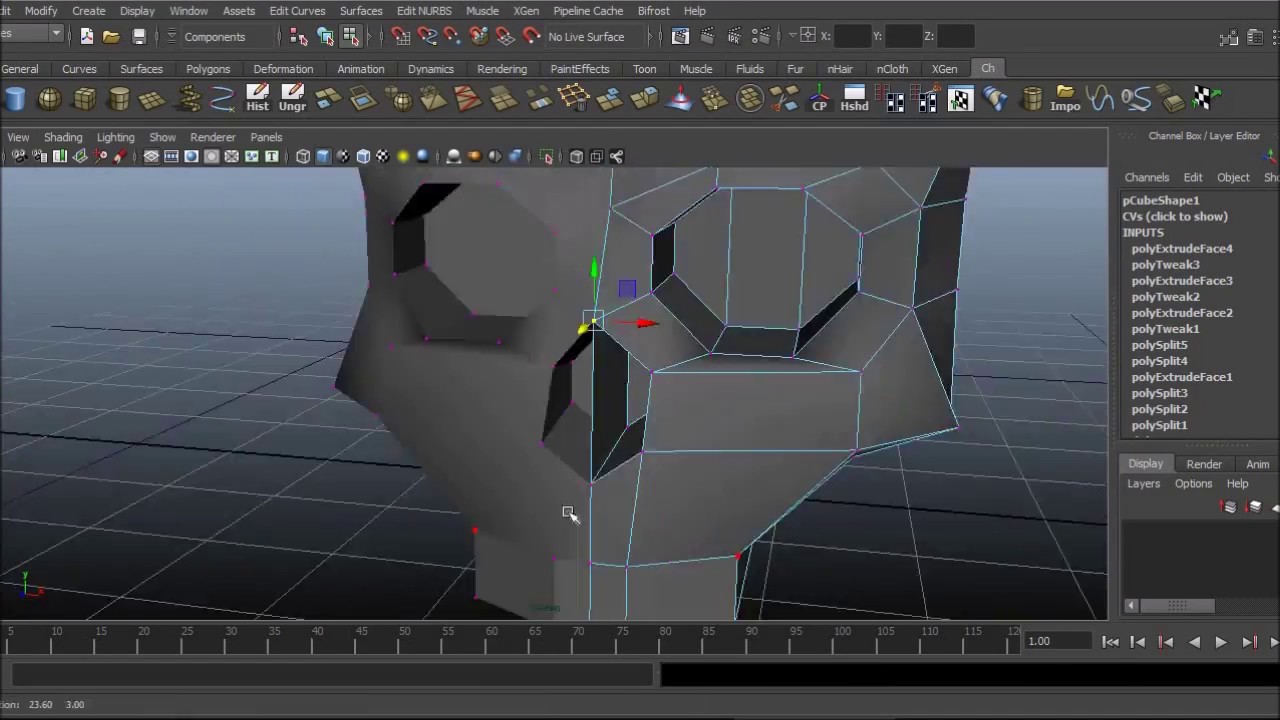Switch to the Polygons shelf tab
This screenshot has width=1280, height=720.
(208, 69)
